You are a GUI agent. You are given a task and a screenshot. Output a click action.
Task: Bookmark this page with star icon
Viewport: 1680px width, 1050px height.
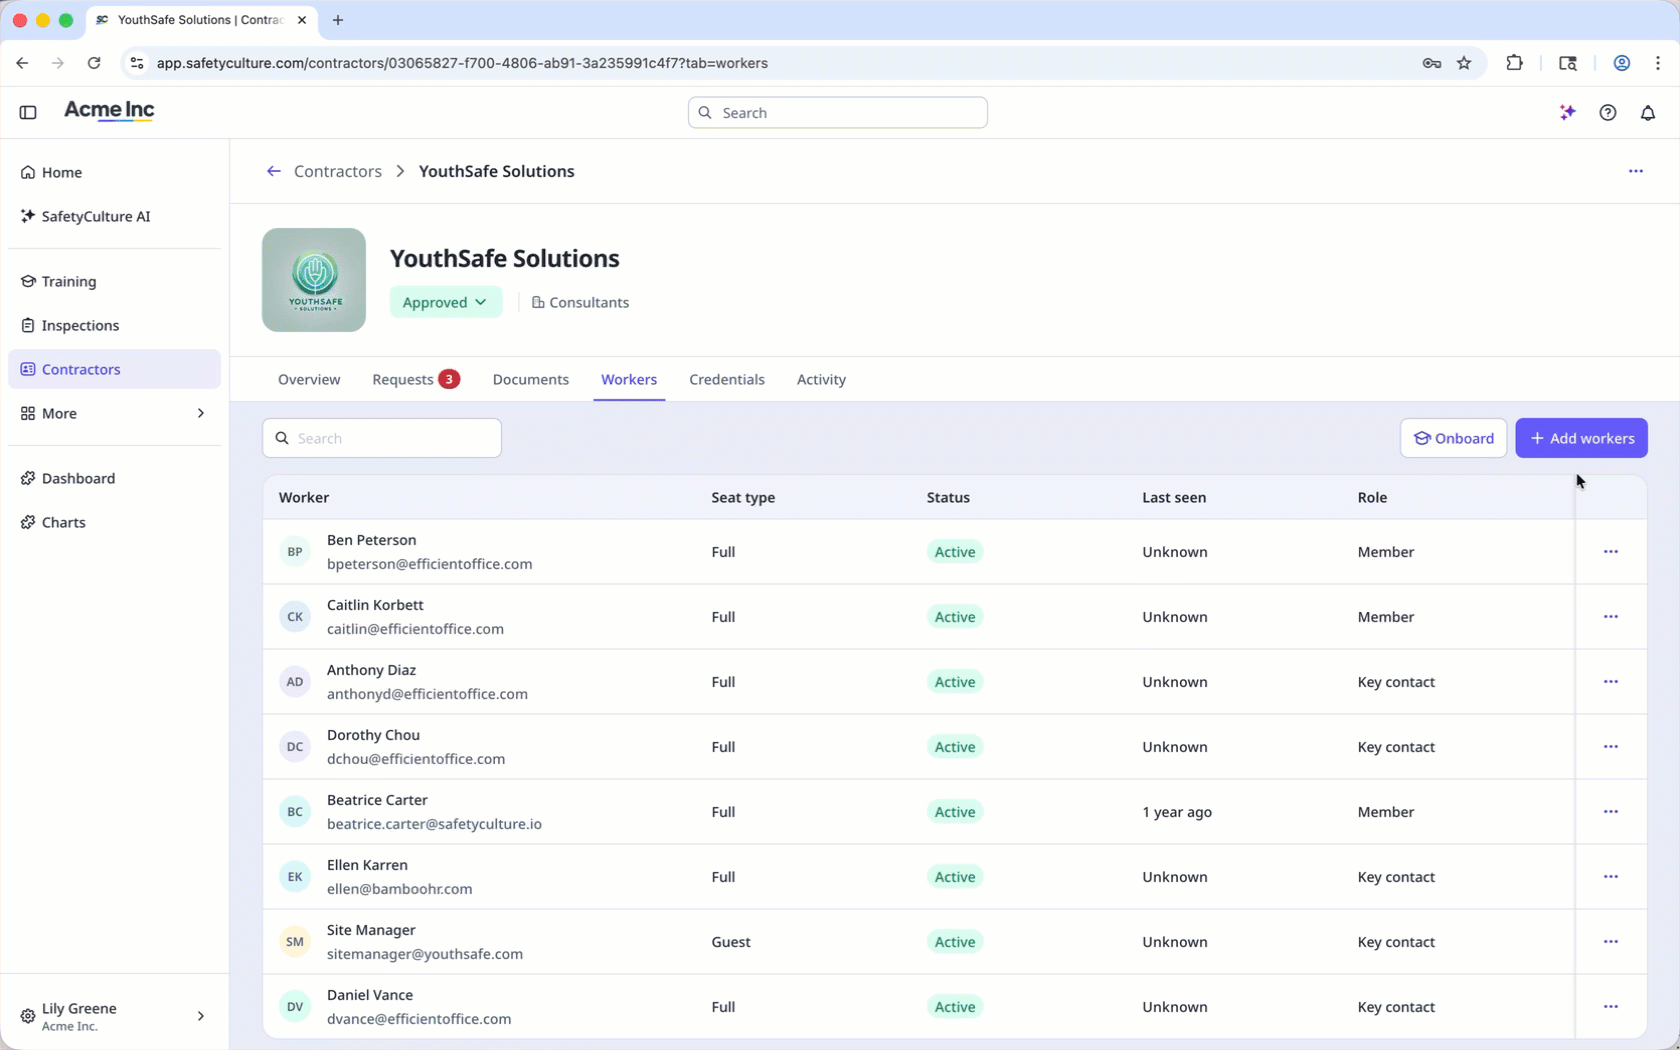pyautogui.click(x=1464, y=63)
